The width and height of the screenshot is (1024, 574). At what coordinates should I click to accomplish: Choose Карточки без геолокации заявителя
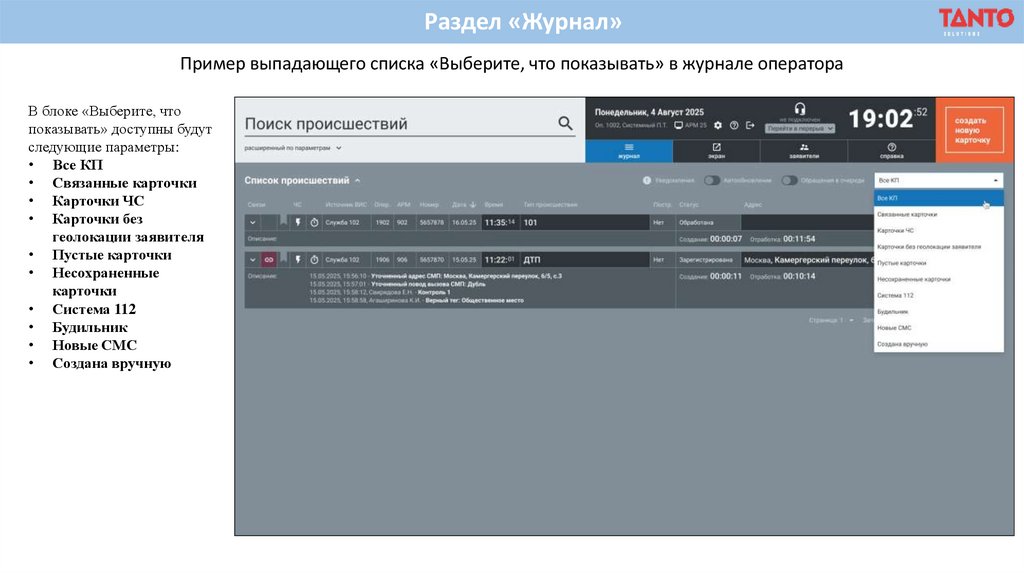pos(938,247)
